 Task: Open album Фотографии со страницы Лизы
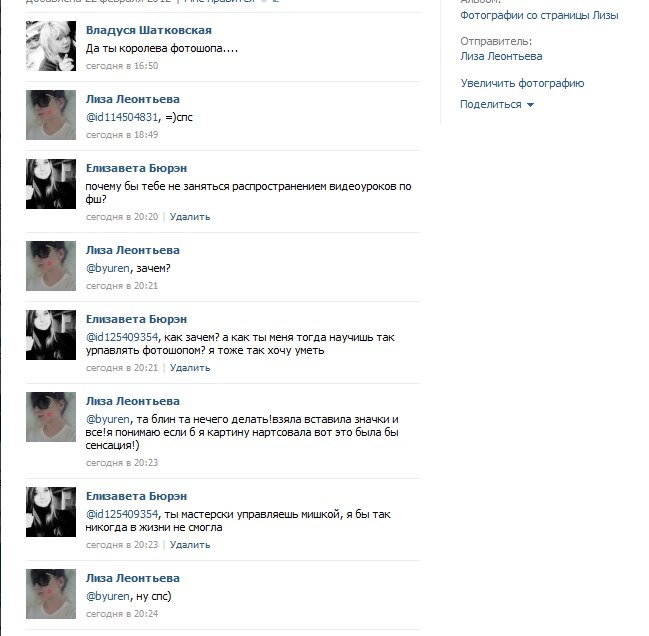point(539,15)
